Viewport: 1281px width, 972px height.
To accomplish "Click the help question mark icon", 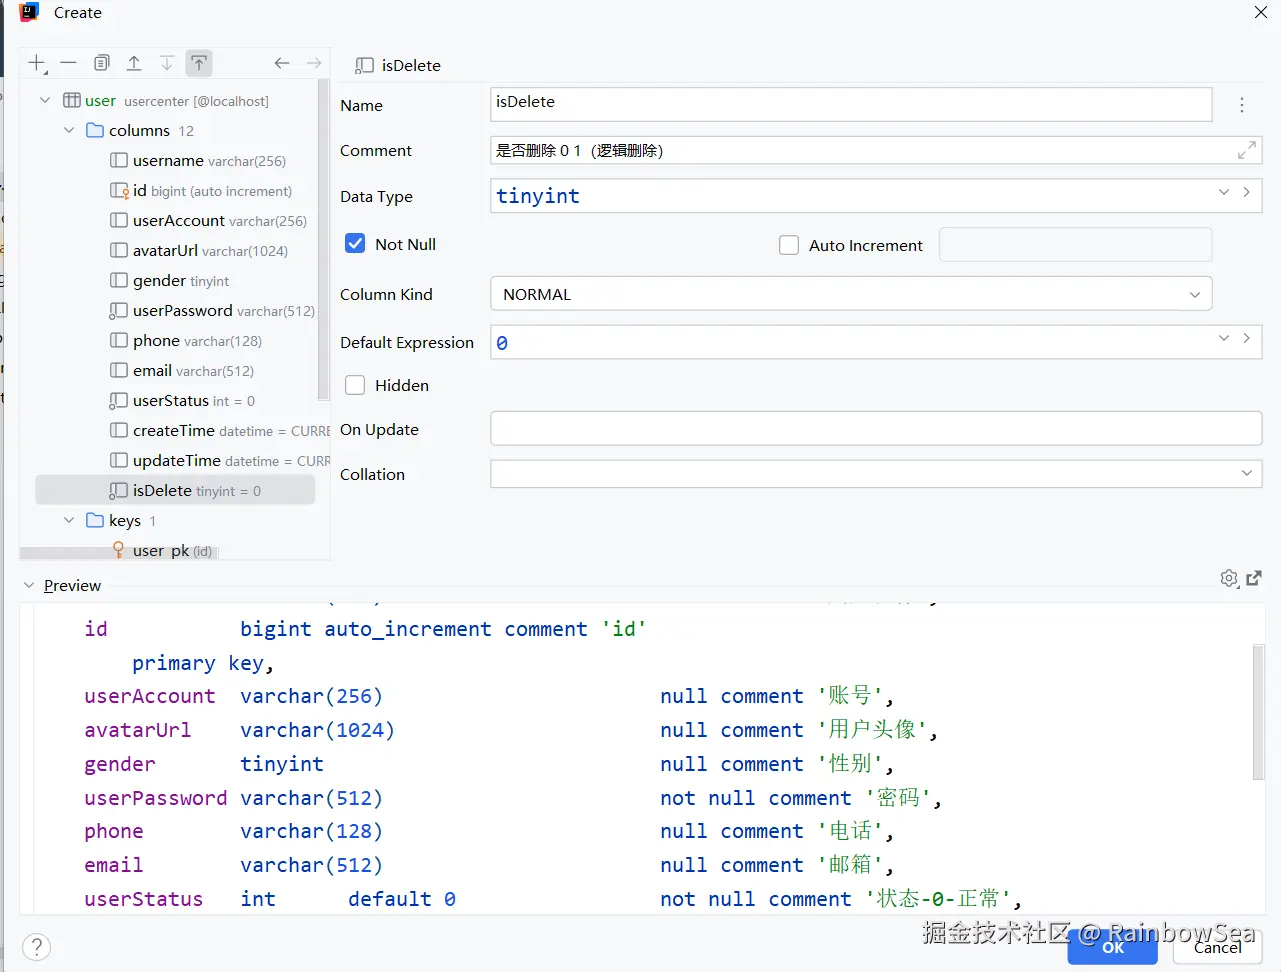I will pyautogui.click(x=36, y=947).
